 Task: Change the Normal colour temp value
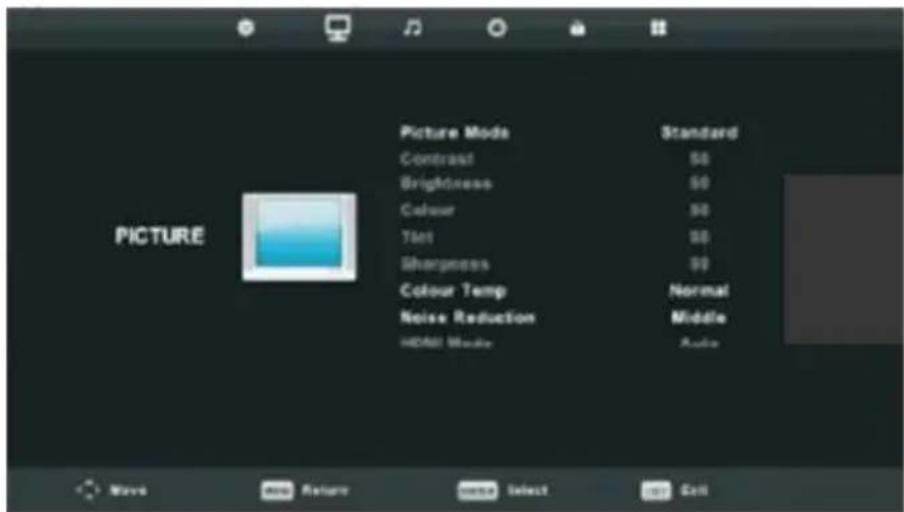(699, 291)
